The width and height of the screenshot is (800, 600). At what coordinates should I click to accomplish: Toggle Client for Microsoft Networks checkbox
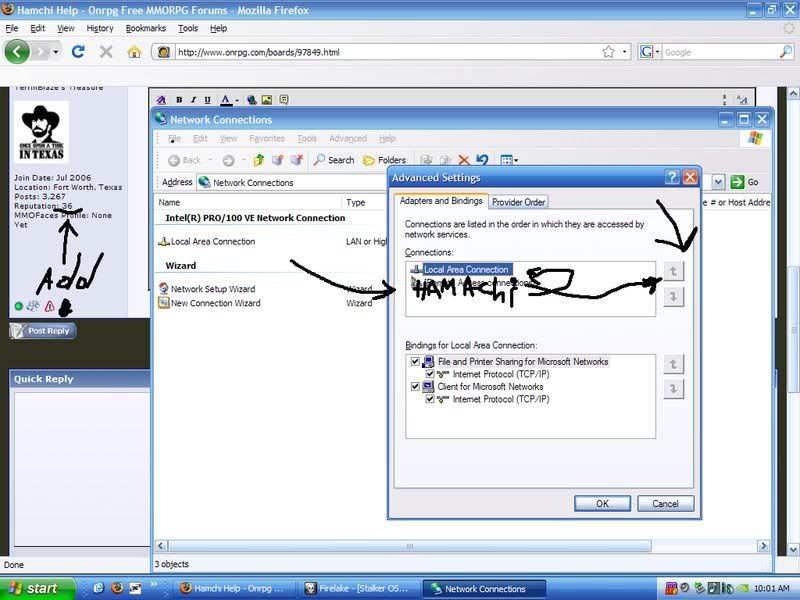click(415, 387)
